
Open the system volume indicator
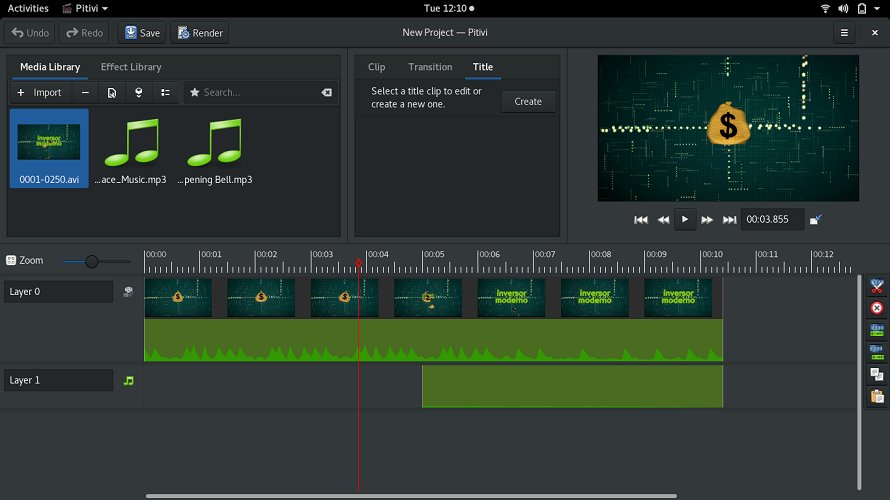843,9
